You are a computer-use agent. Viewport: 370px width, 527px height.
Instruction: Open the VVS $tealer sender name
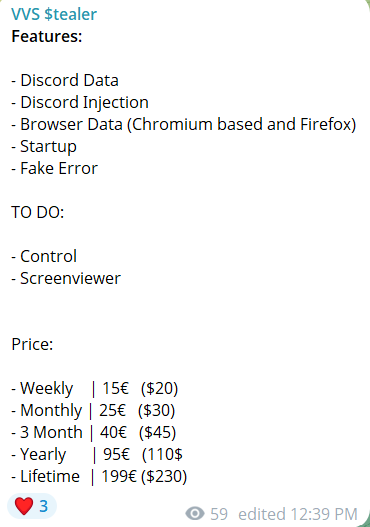pyautogui.click(x=54, y=14)
